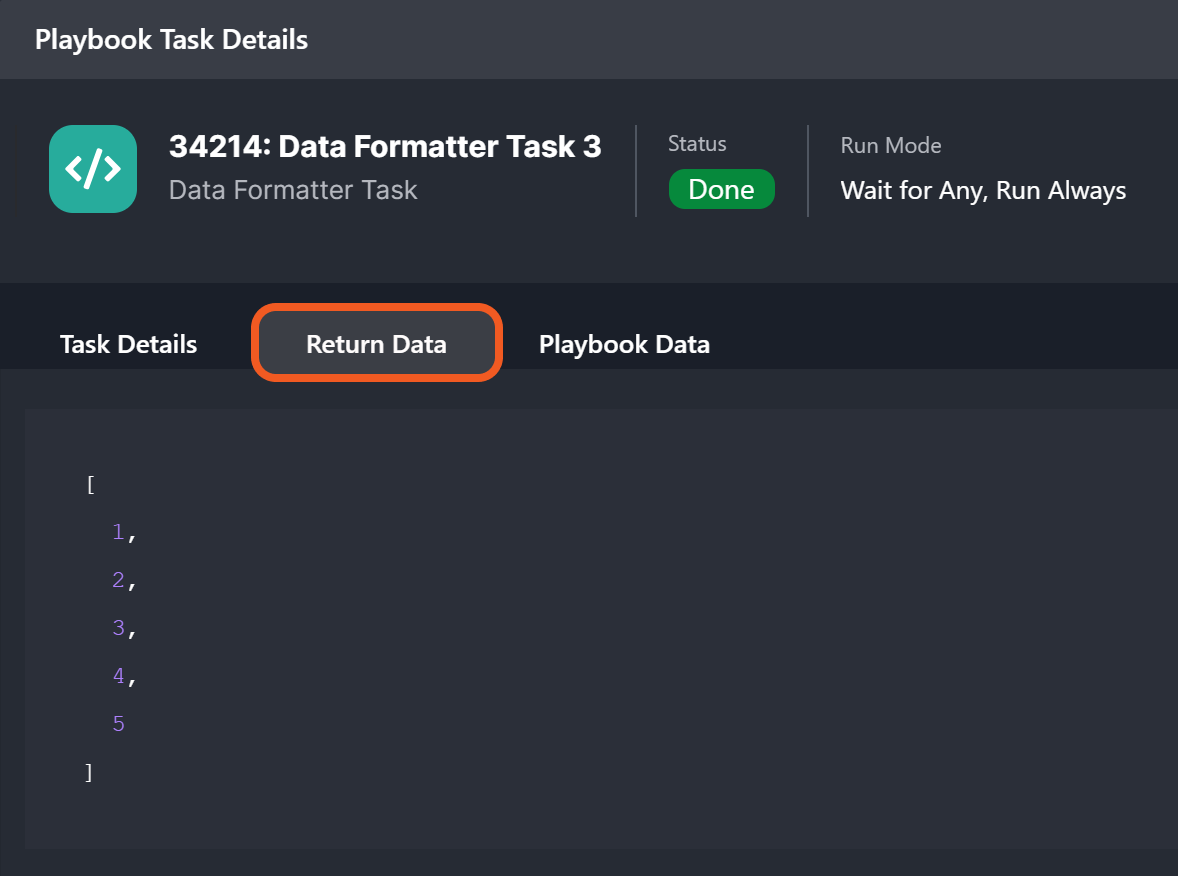Click the teal Data Formatter code icon
Viewport: 1178px width, 876px height.
tap(93, 169)
